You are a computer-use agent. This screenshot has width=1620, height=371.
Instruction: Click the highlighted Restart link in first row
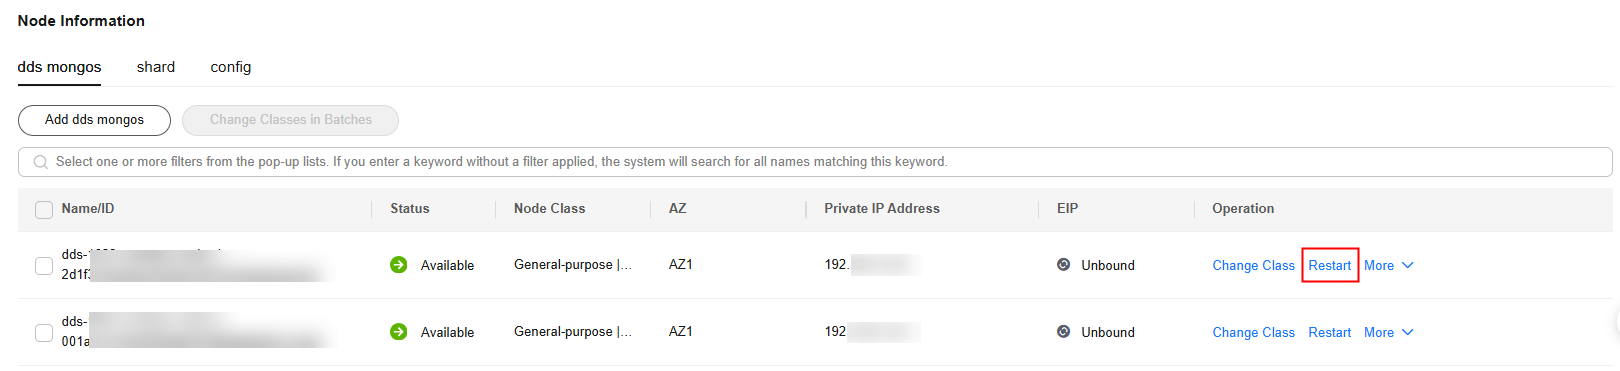[1330, 265]
